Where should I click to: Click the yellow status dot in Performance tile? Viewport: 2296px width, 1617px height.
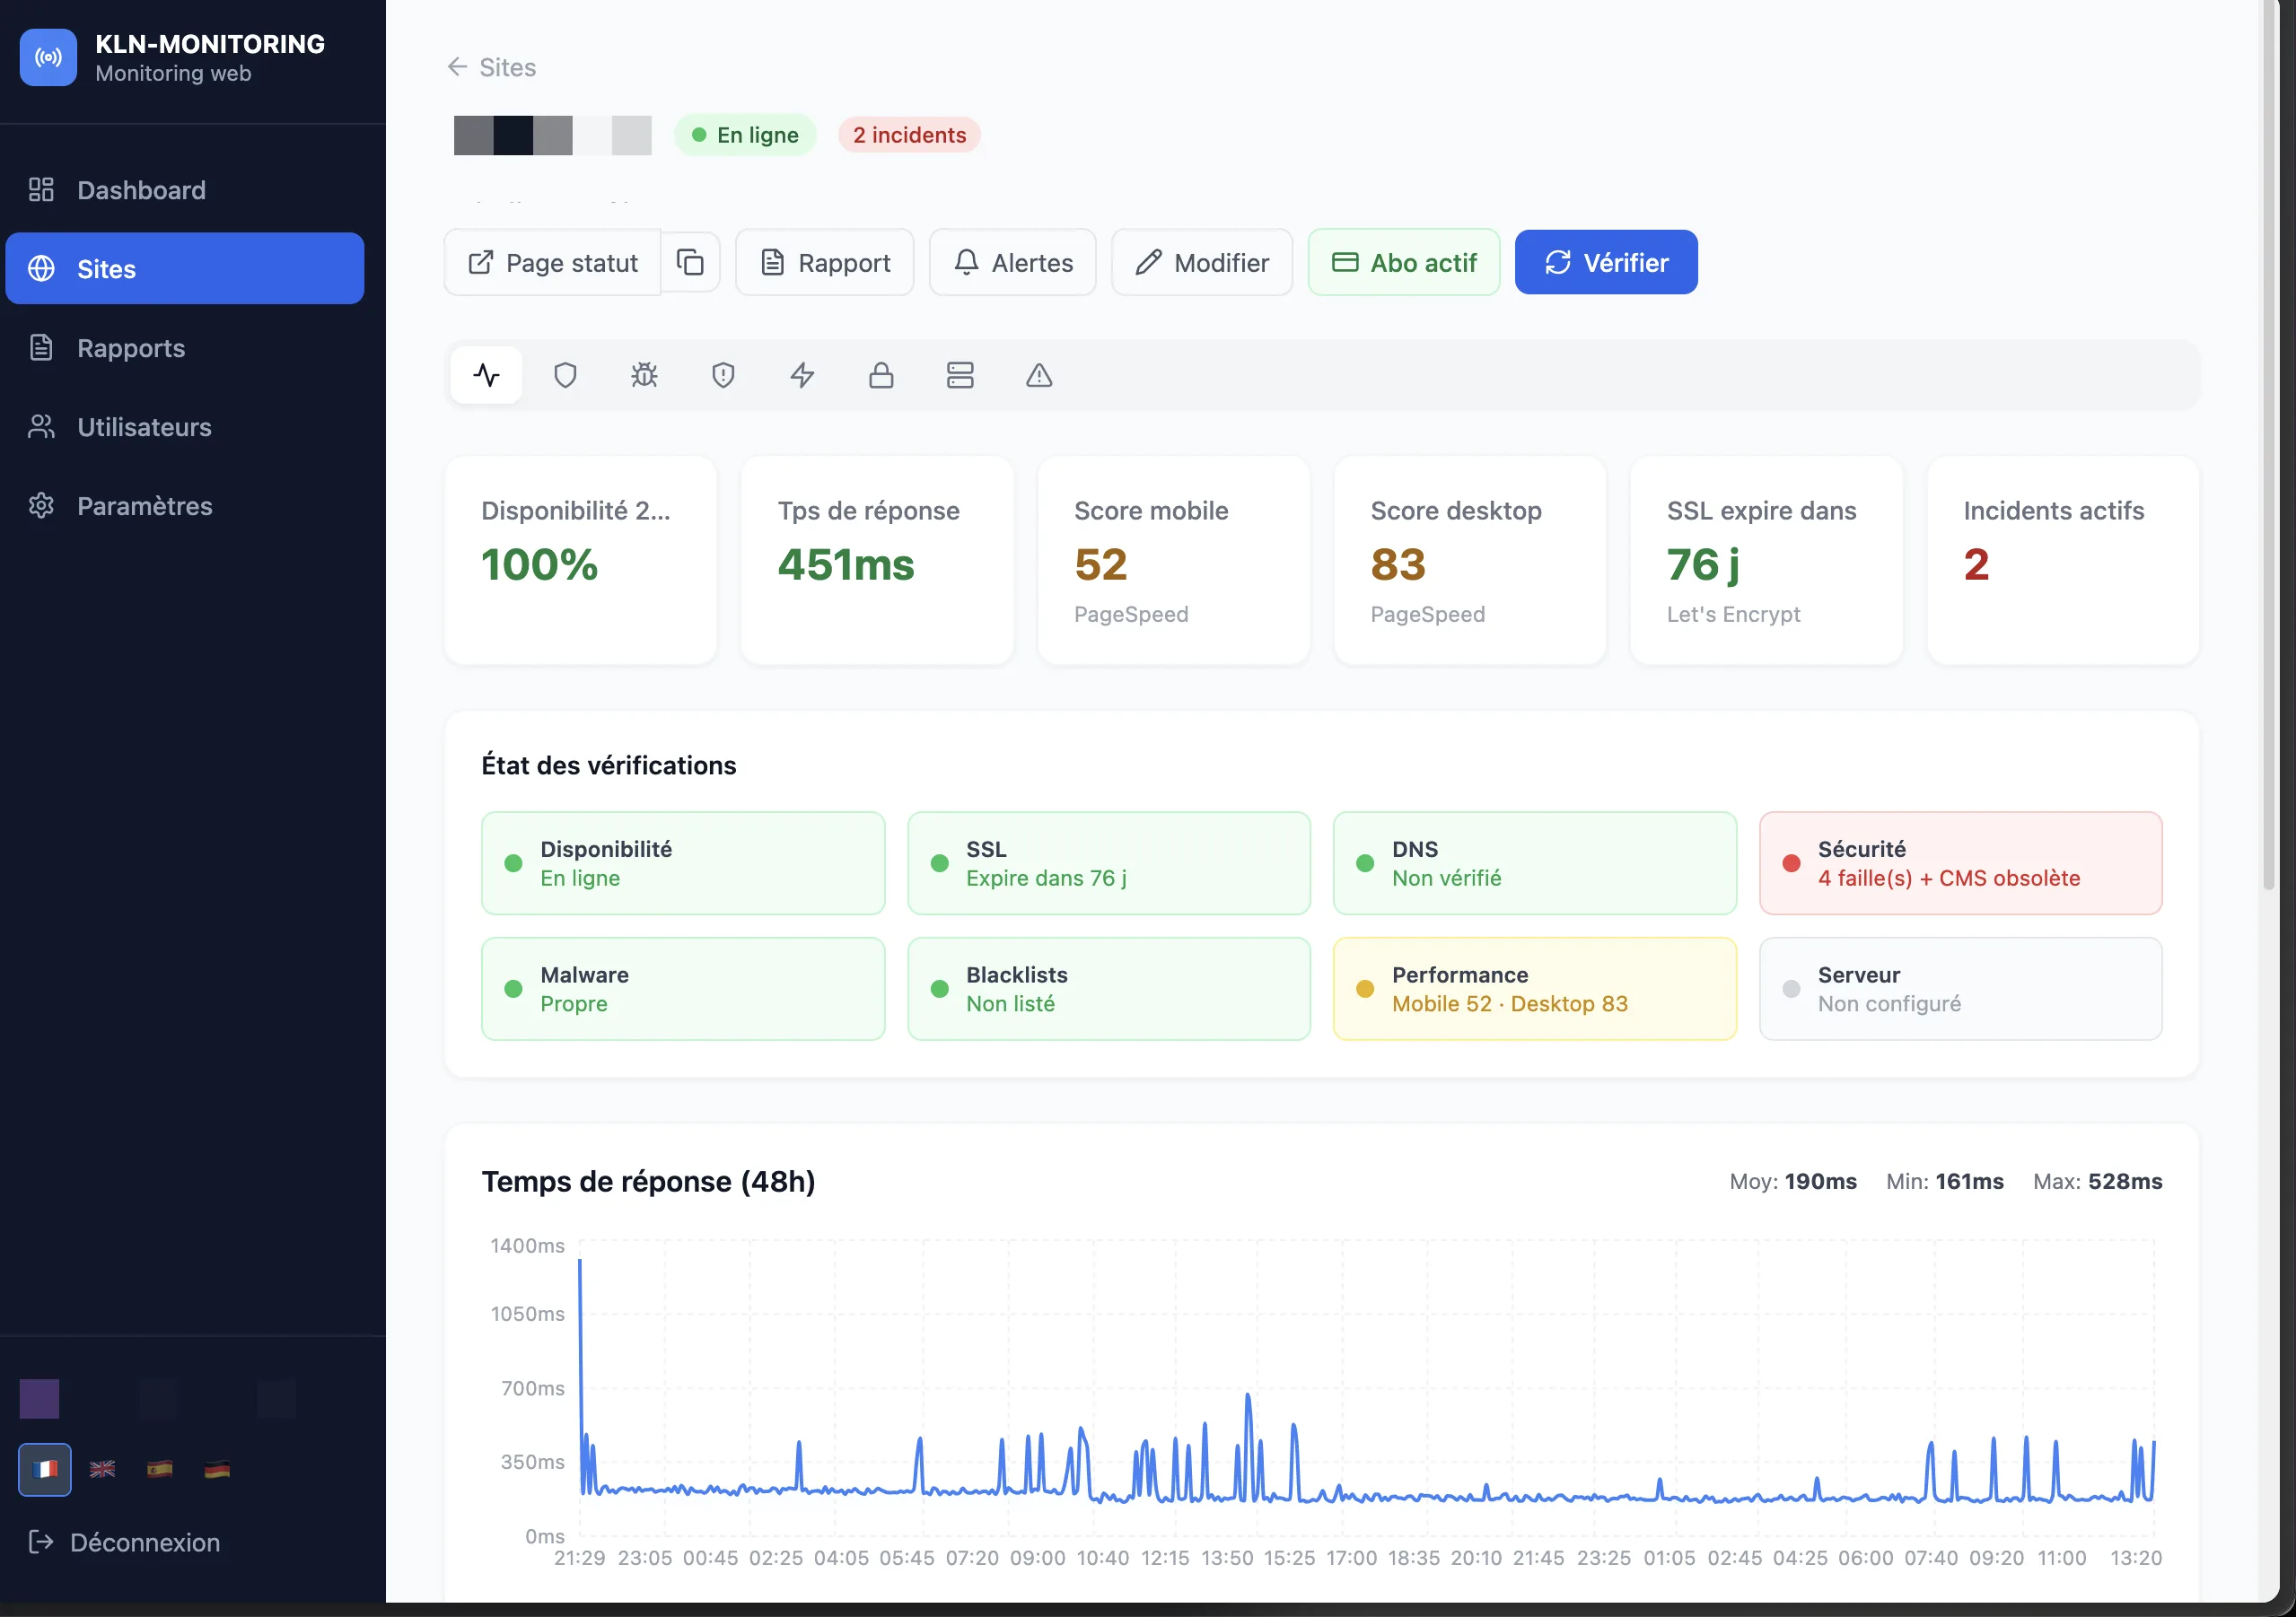[1365, 989]
